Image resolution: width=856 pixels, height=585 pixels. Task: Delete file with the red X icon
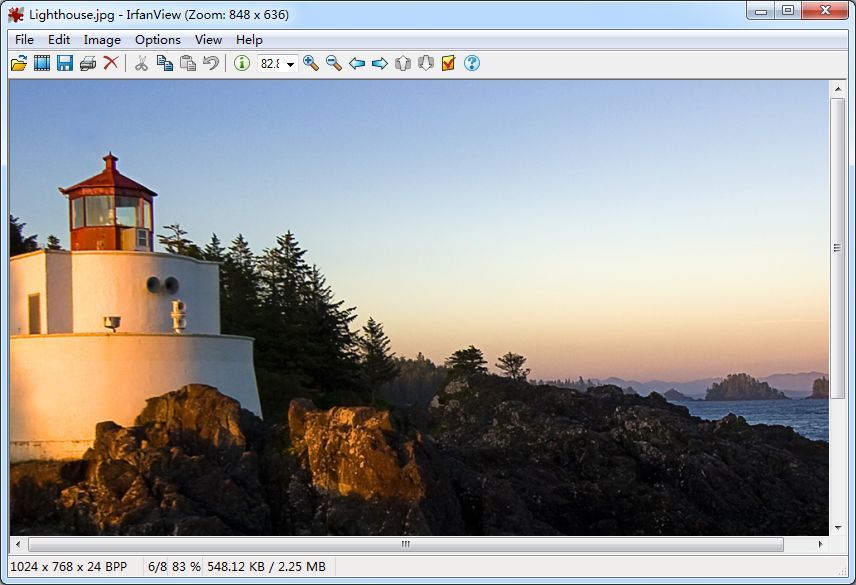coord(111,63)
